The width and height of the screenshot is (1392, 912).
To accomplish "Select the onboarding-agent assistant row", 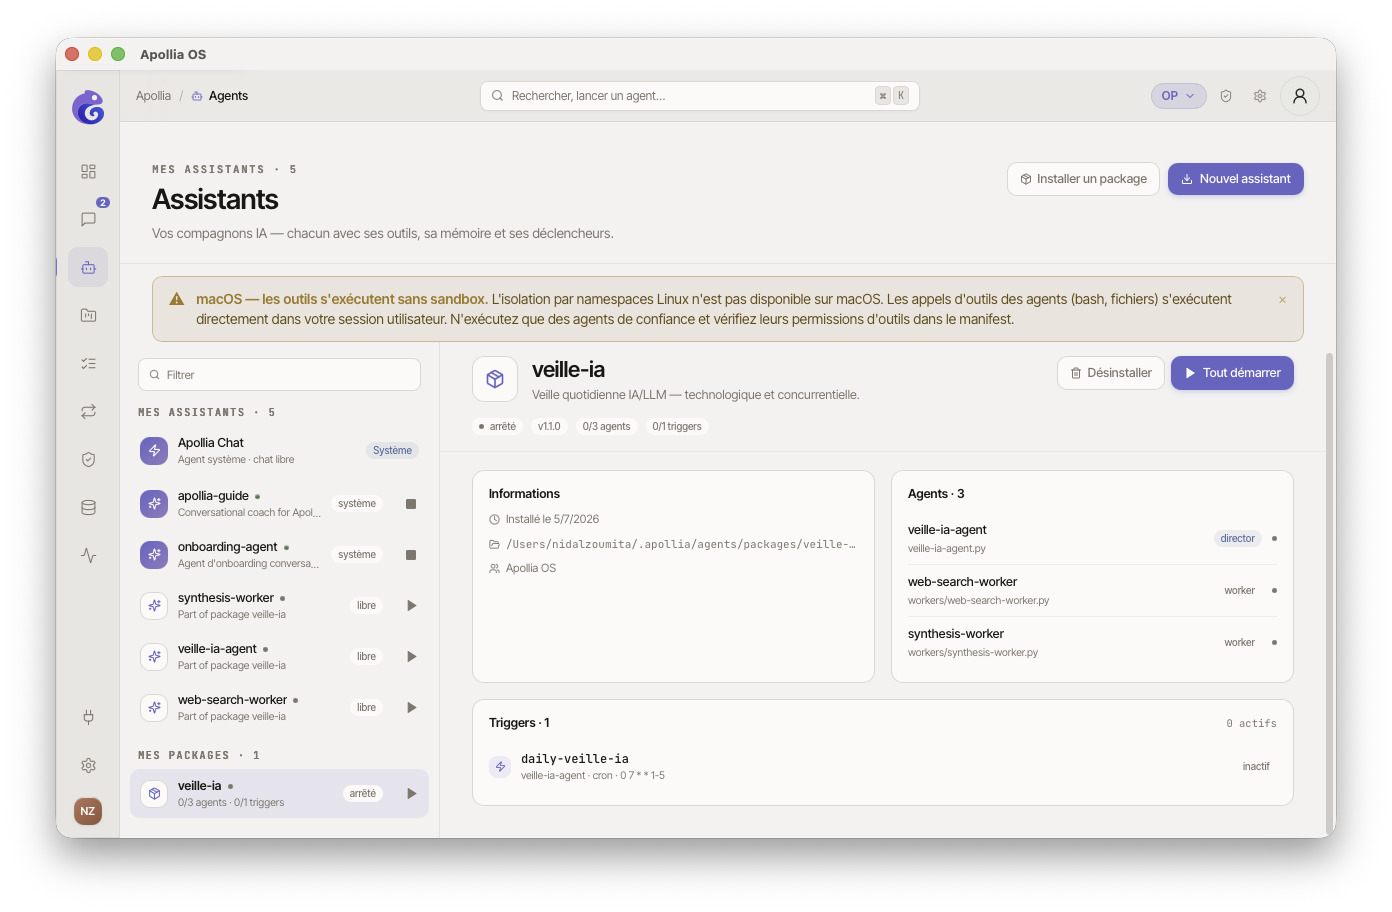I will click(x=279, y=555).
